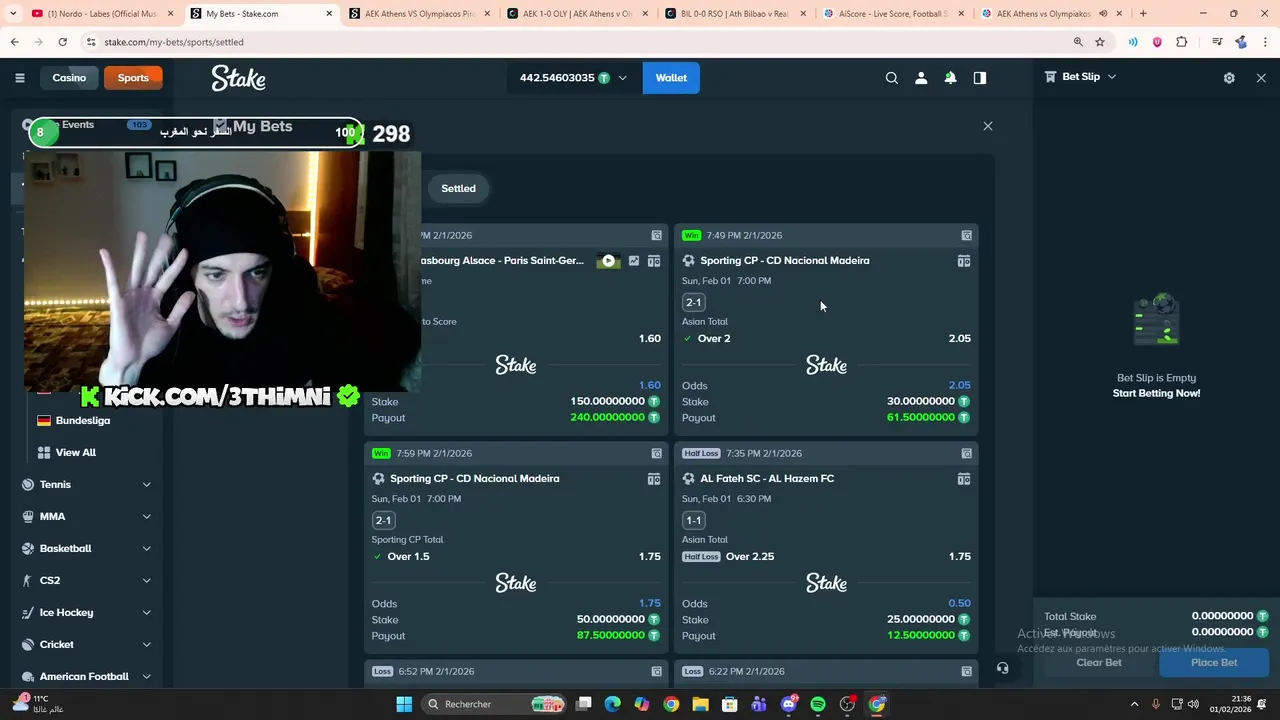Close the Bet Slip panel
This screenshot has width=1280, height=720.
(x=1261, y=78)
